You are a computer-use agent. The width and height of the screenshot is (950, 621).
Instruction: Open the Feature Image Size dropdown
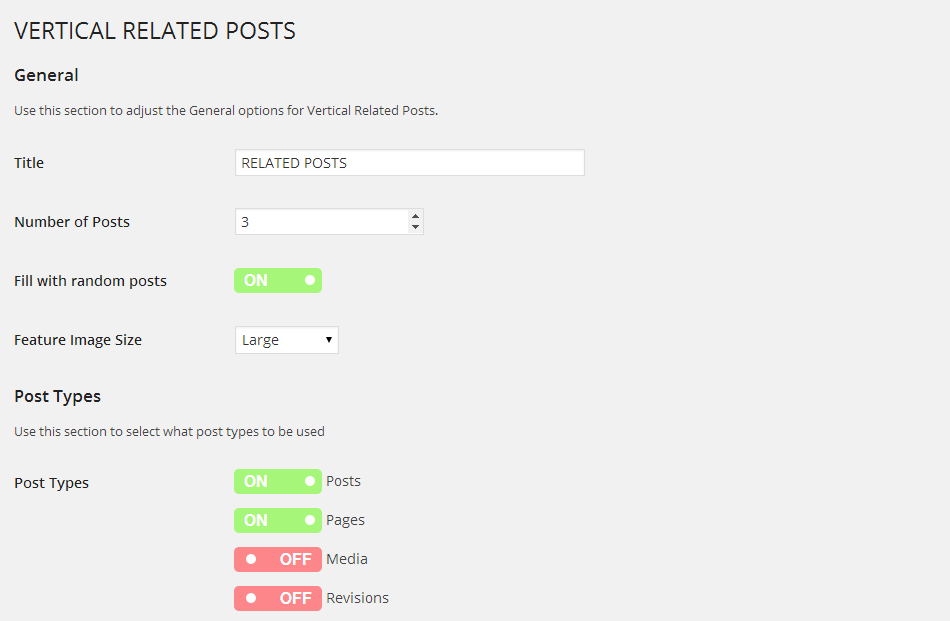tap(287, 340)
